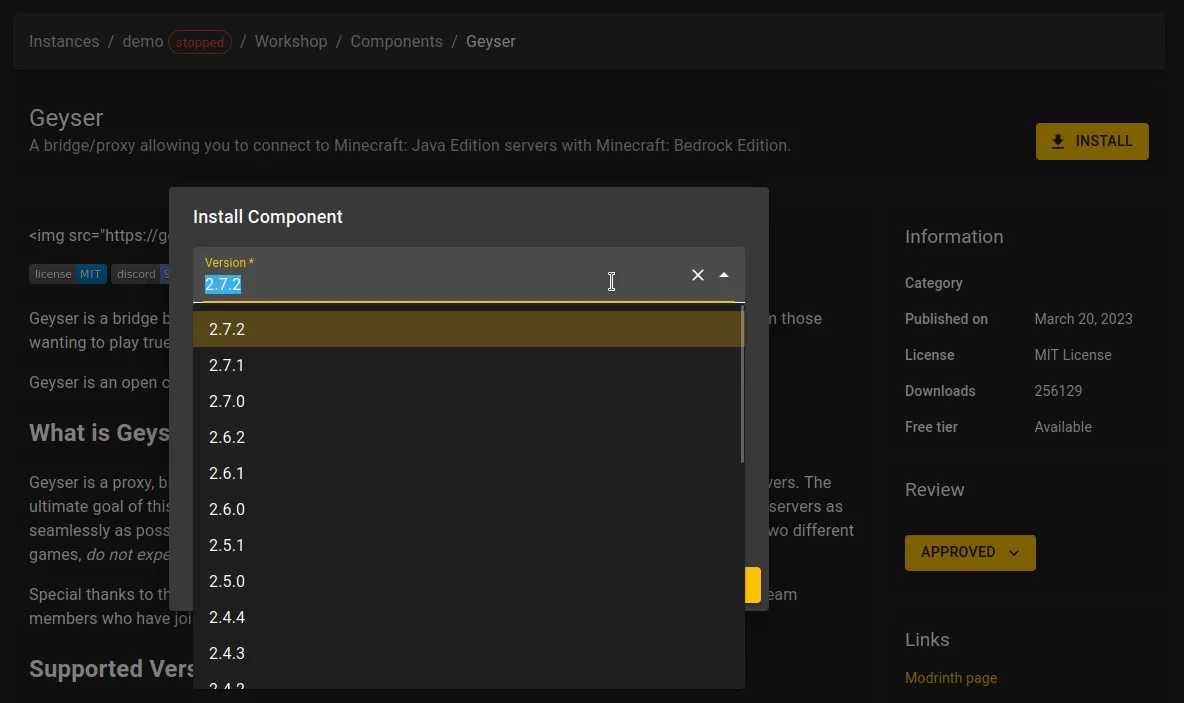The height and width of the screenshot is (703, 1184).
Task: Choose version 2.6.2
Action: coord(467,437)
